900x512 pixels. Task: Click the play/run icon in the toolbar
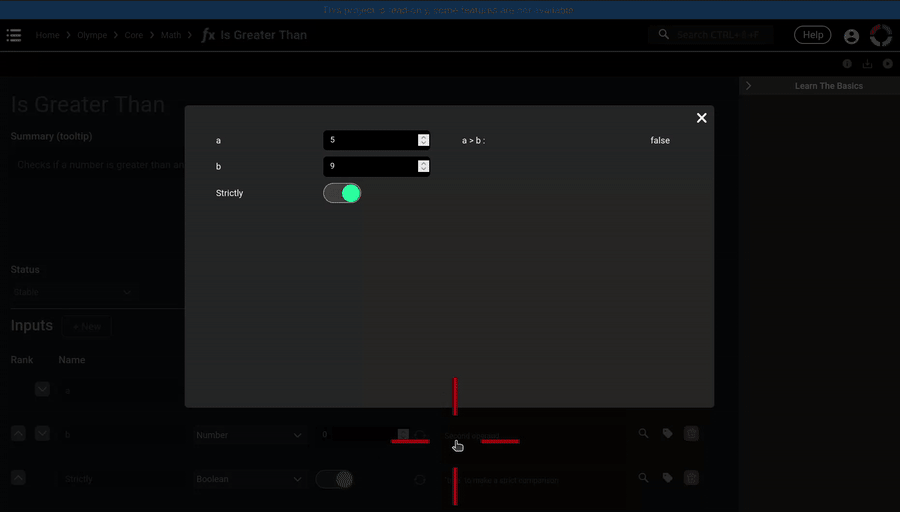[x=887, y=64]
